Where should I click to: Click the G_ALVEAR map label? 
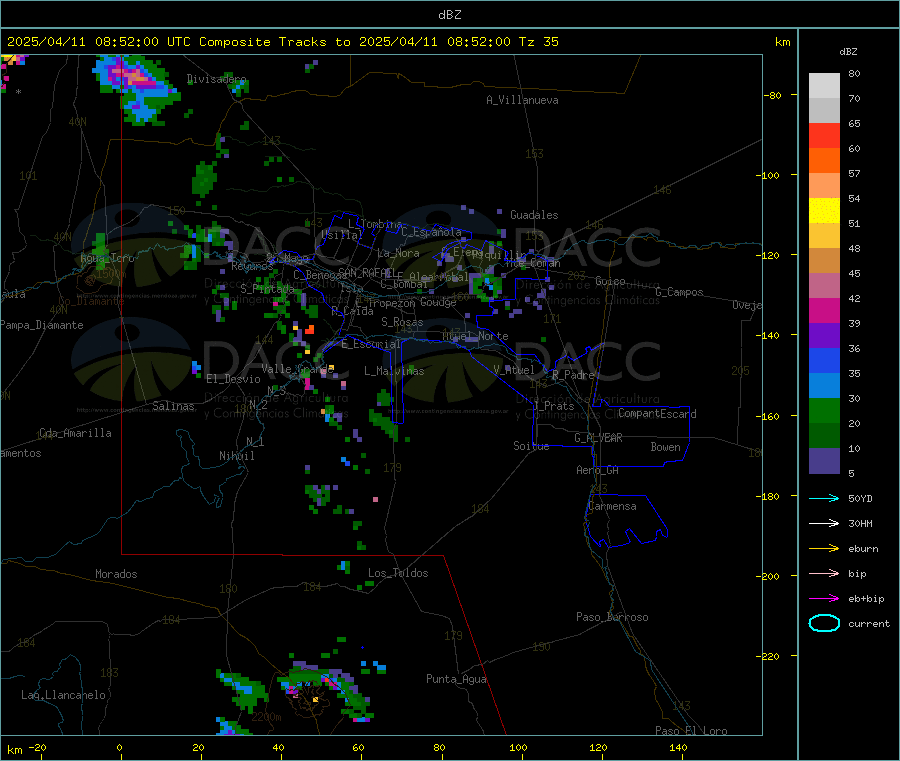598,438
